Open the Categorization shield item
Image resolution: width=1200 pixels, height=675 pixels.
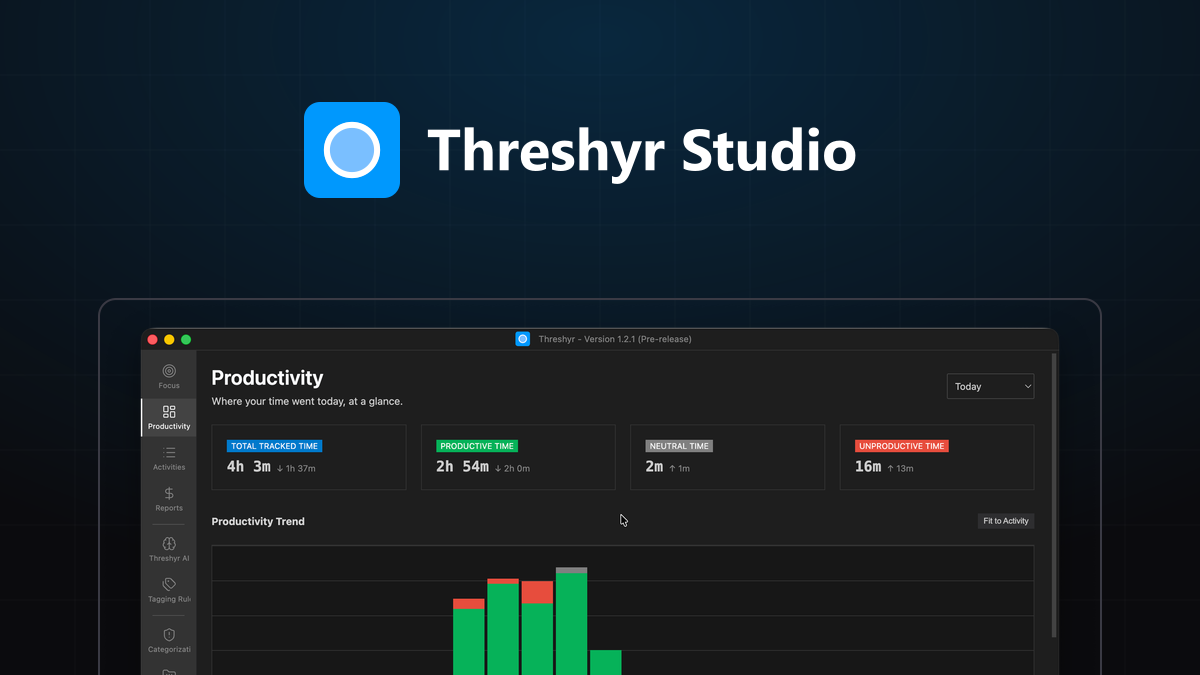[169, 640]
